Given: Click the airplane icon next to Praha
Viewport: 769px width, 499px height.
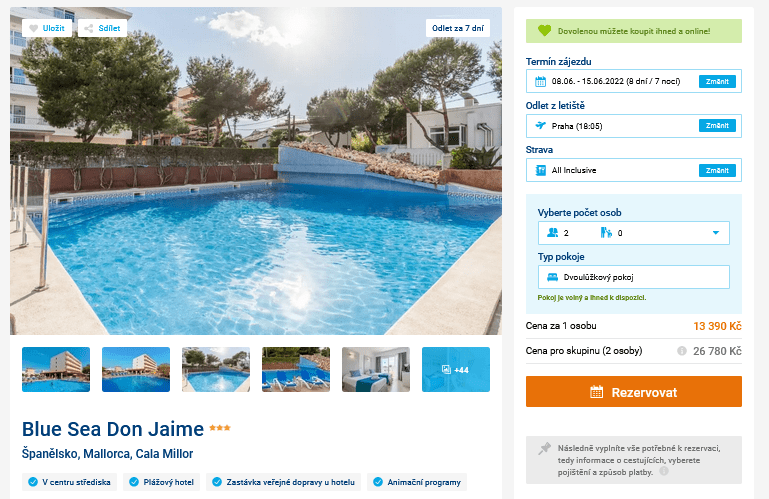Looking at the screenshot, I should pyautogui.click(x=540, y=126).
